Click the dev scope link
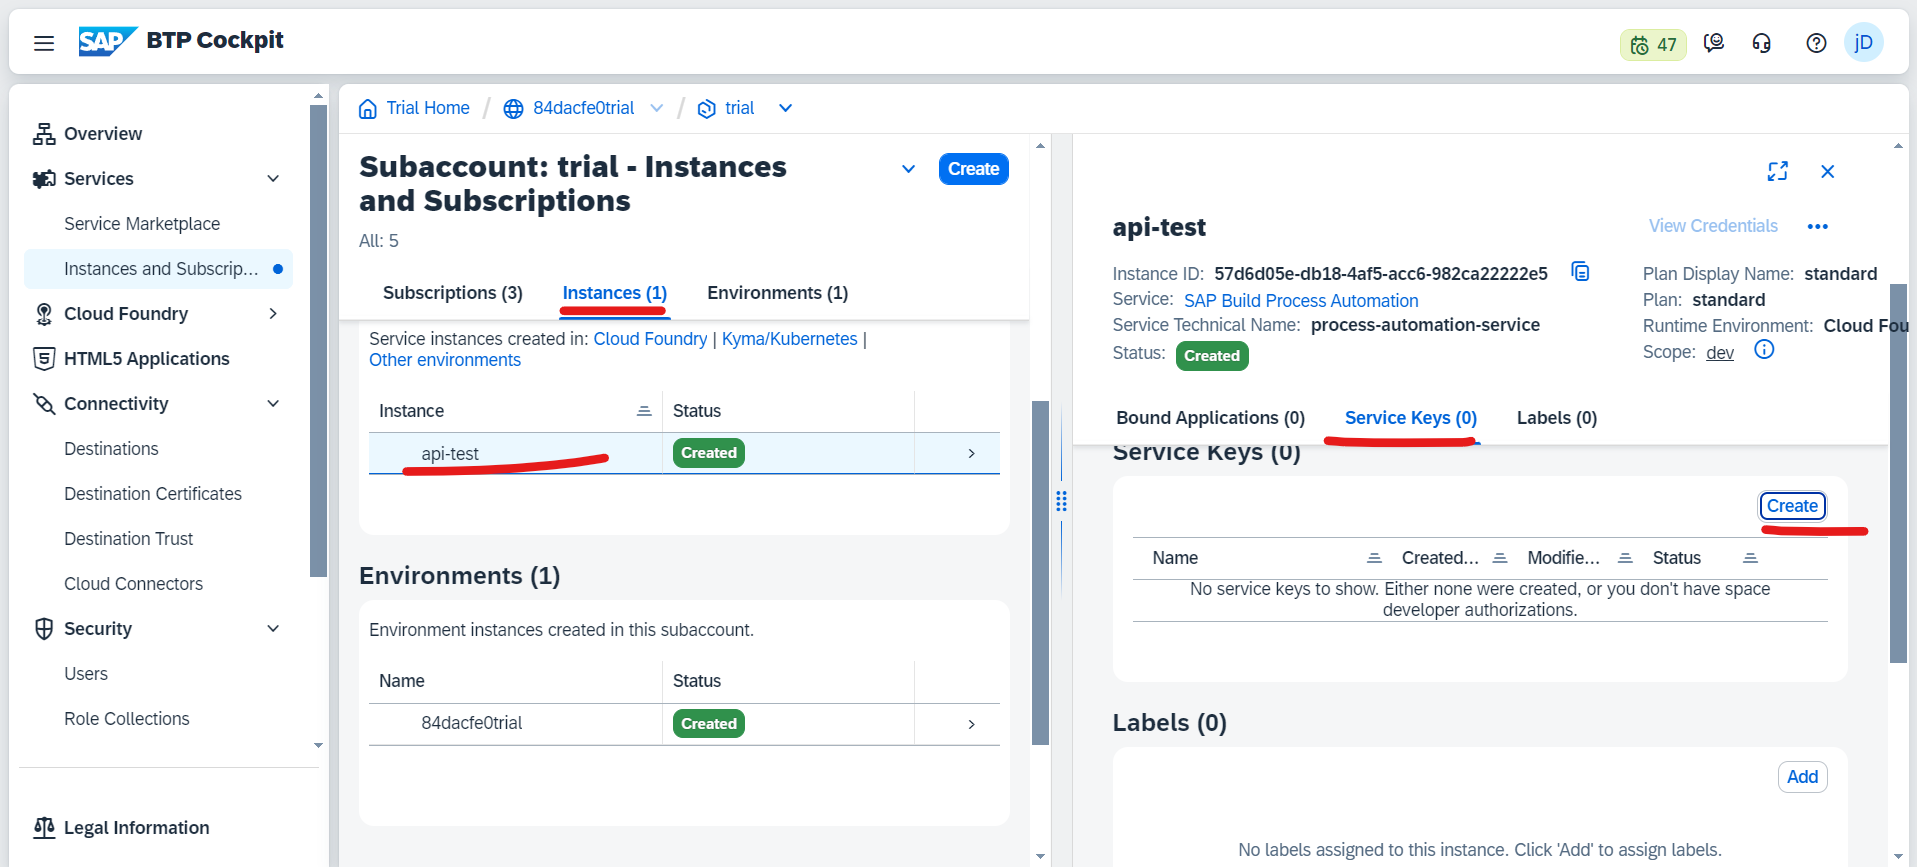Screen dimensions: 1917x867 coord(1720,353)
